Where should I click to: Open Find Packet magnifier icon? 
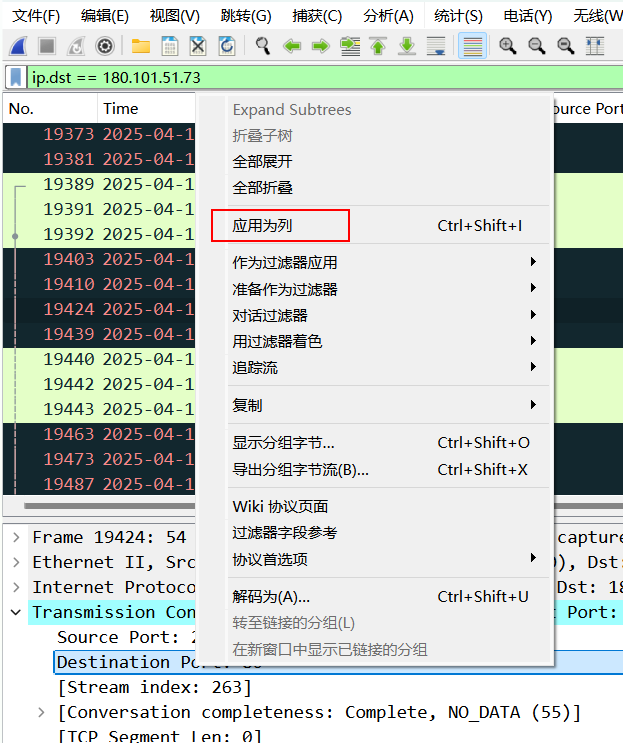click(262, 46)
